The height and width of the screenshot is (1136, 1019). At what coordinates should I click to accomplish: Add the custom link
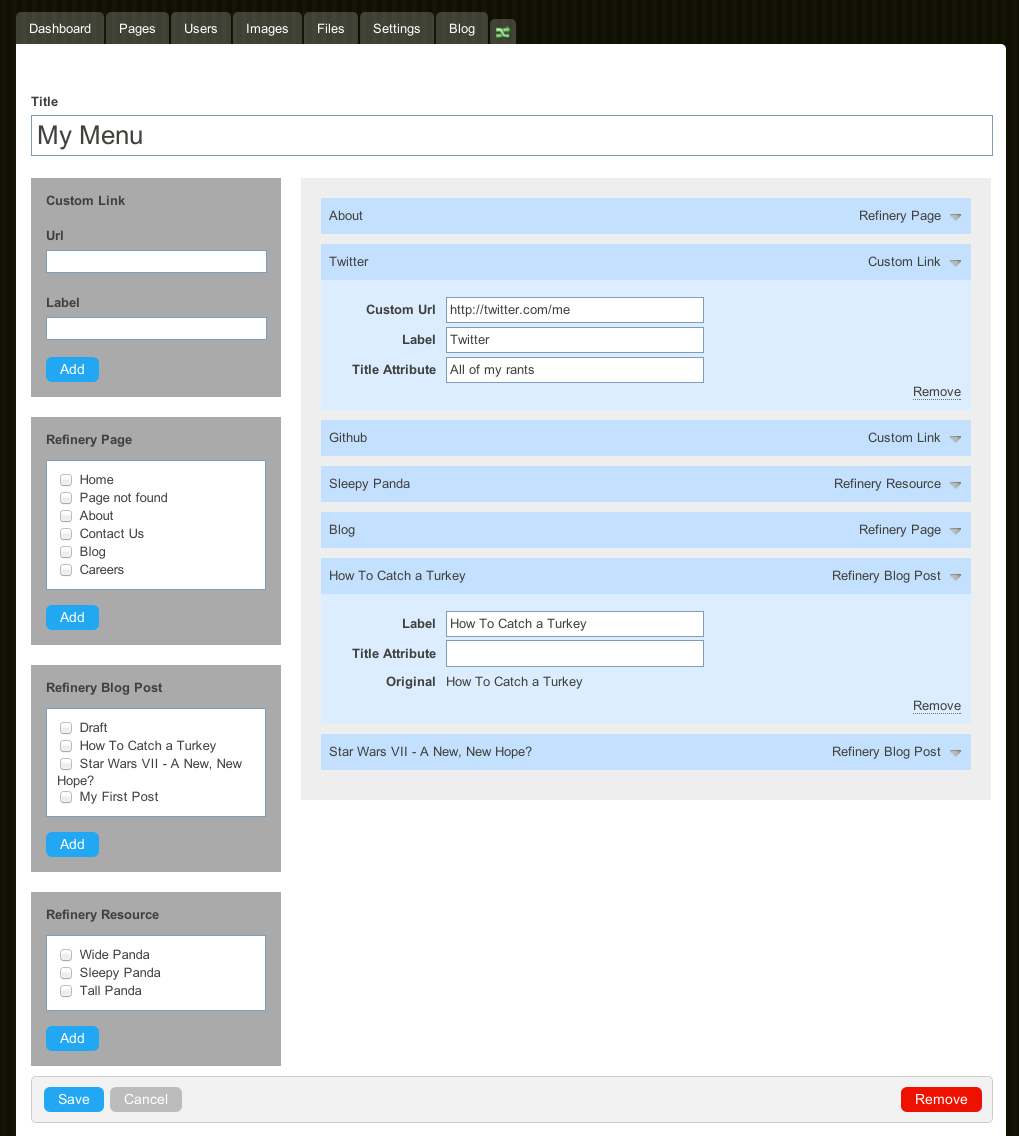(72, 369)
